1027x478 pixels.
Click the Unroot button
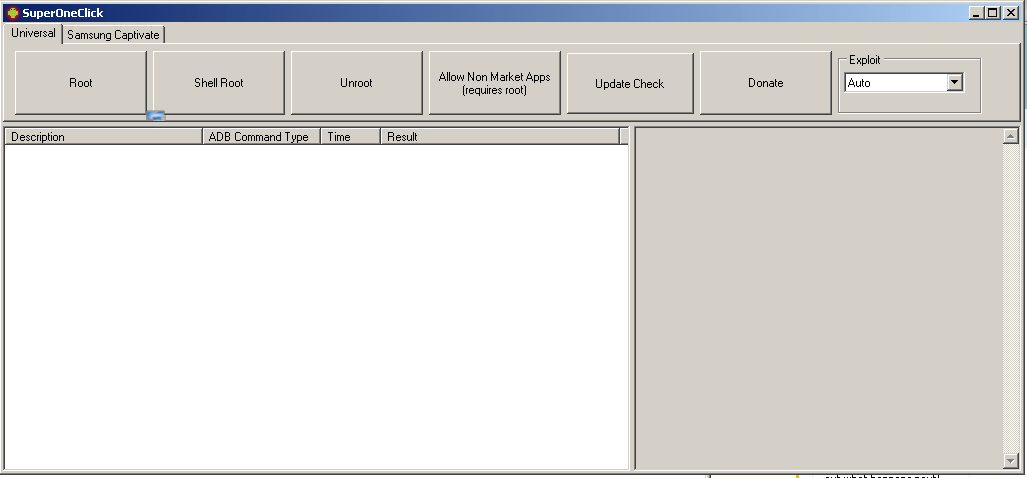tap(356, 83)
